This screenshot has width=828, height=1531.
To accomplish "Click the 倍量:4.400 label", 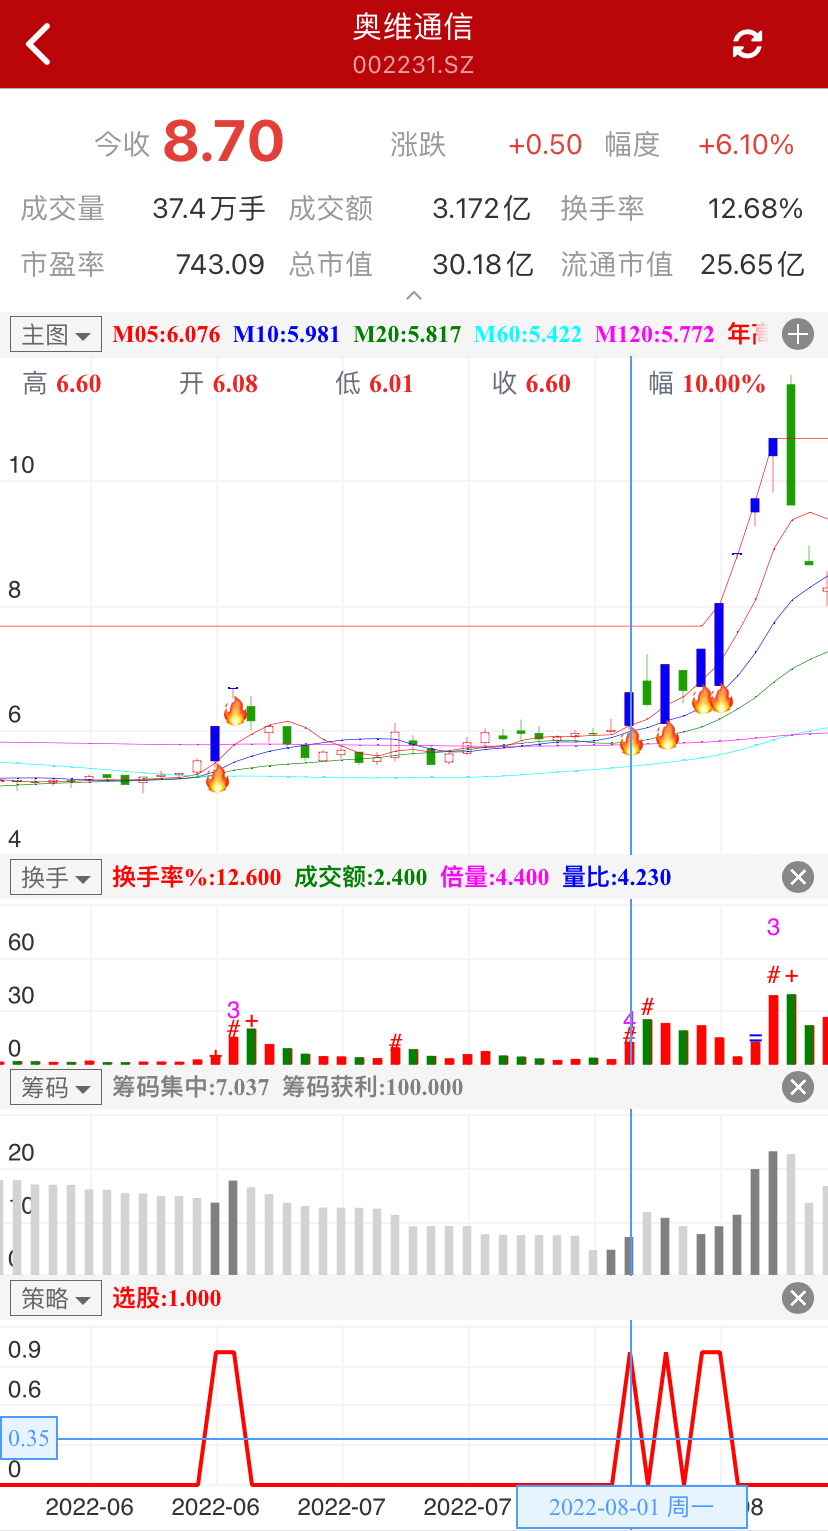I will click(x=495, y=878).
